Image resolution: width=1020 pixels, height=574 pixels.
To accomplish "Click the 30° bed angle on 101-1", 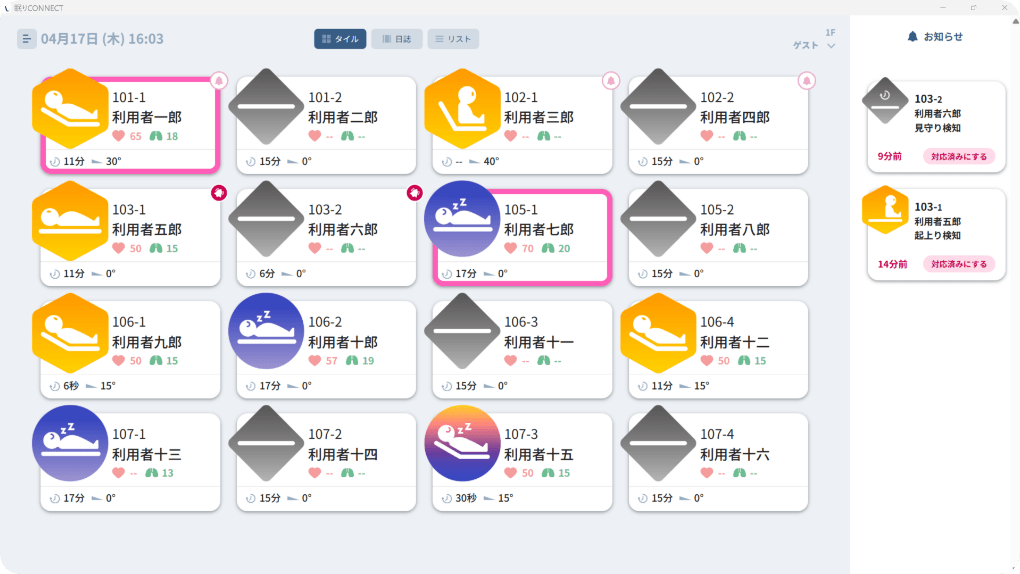I will click(114, 161).
